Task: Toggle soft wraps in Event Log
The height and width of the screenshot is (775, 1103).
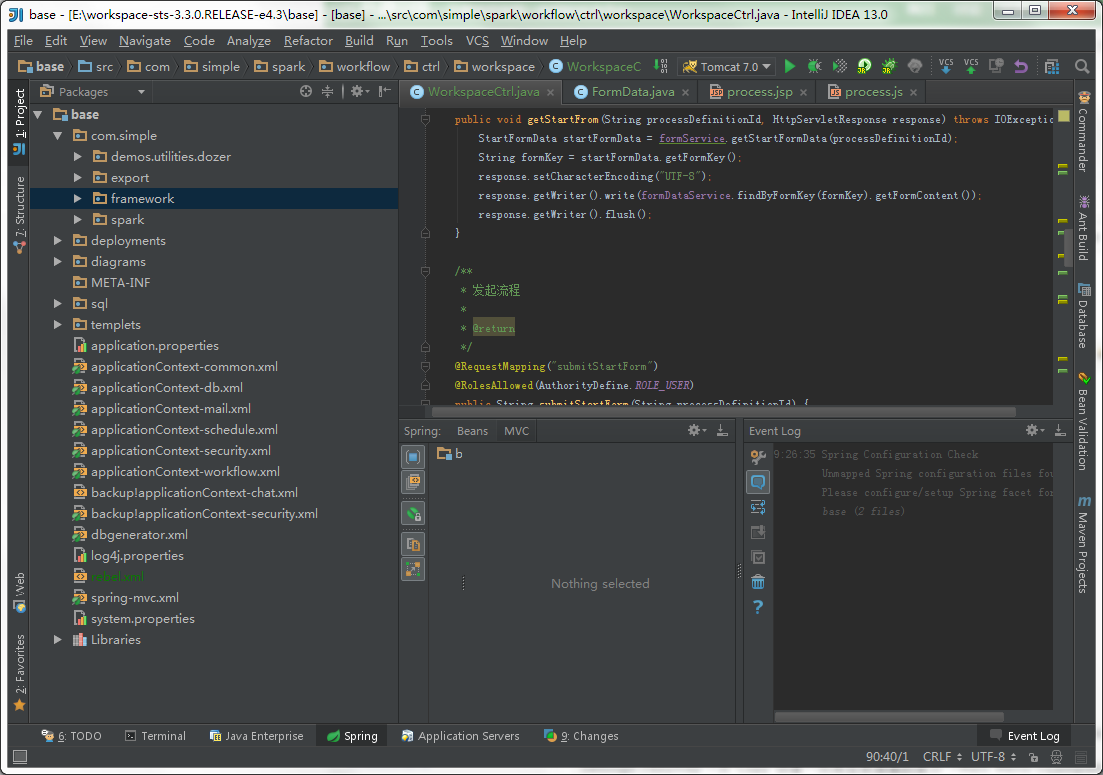Action: 758,507
